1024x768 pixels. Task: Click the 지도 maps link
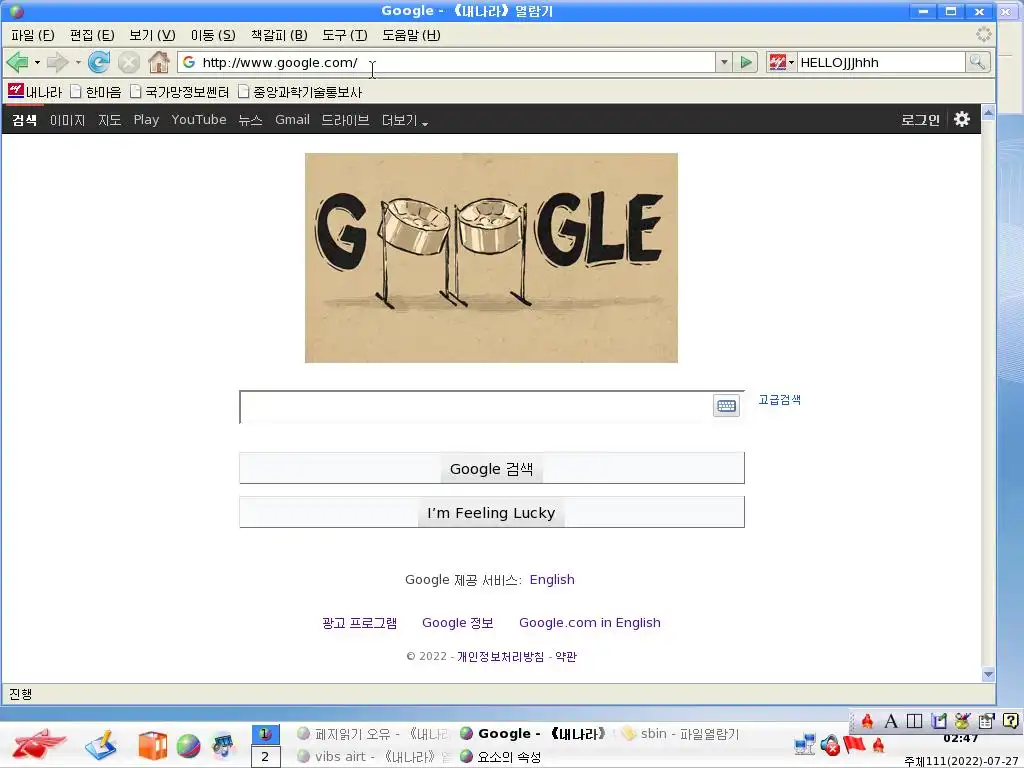coord(110,120)
